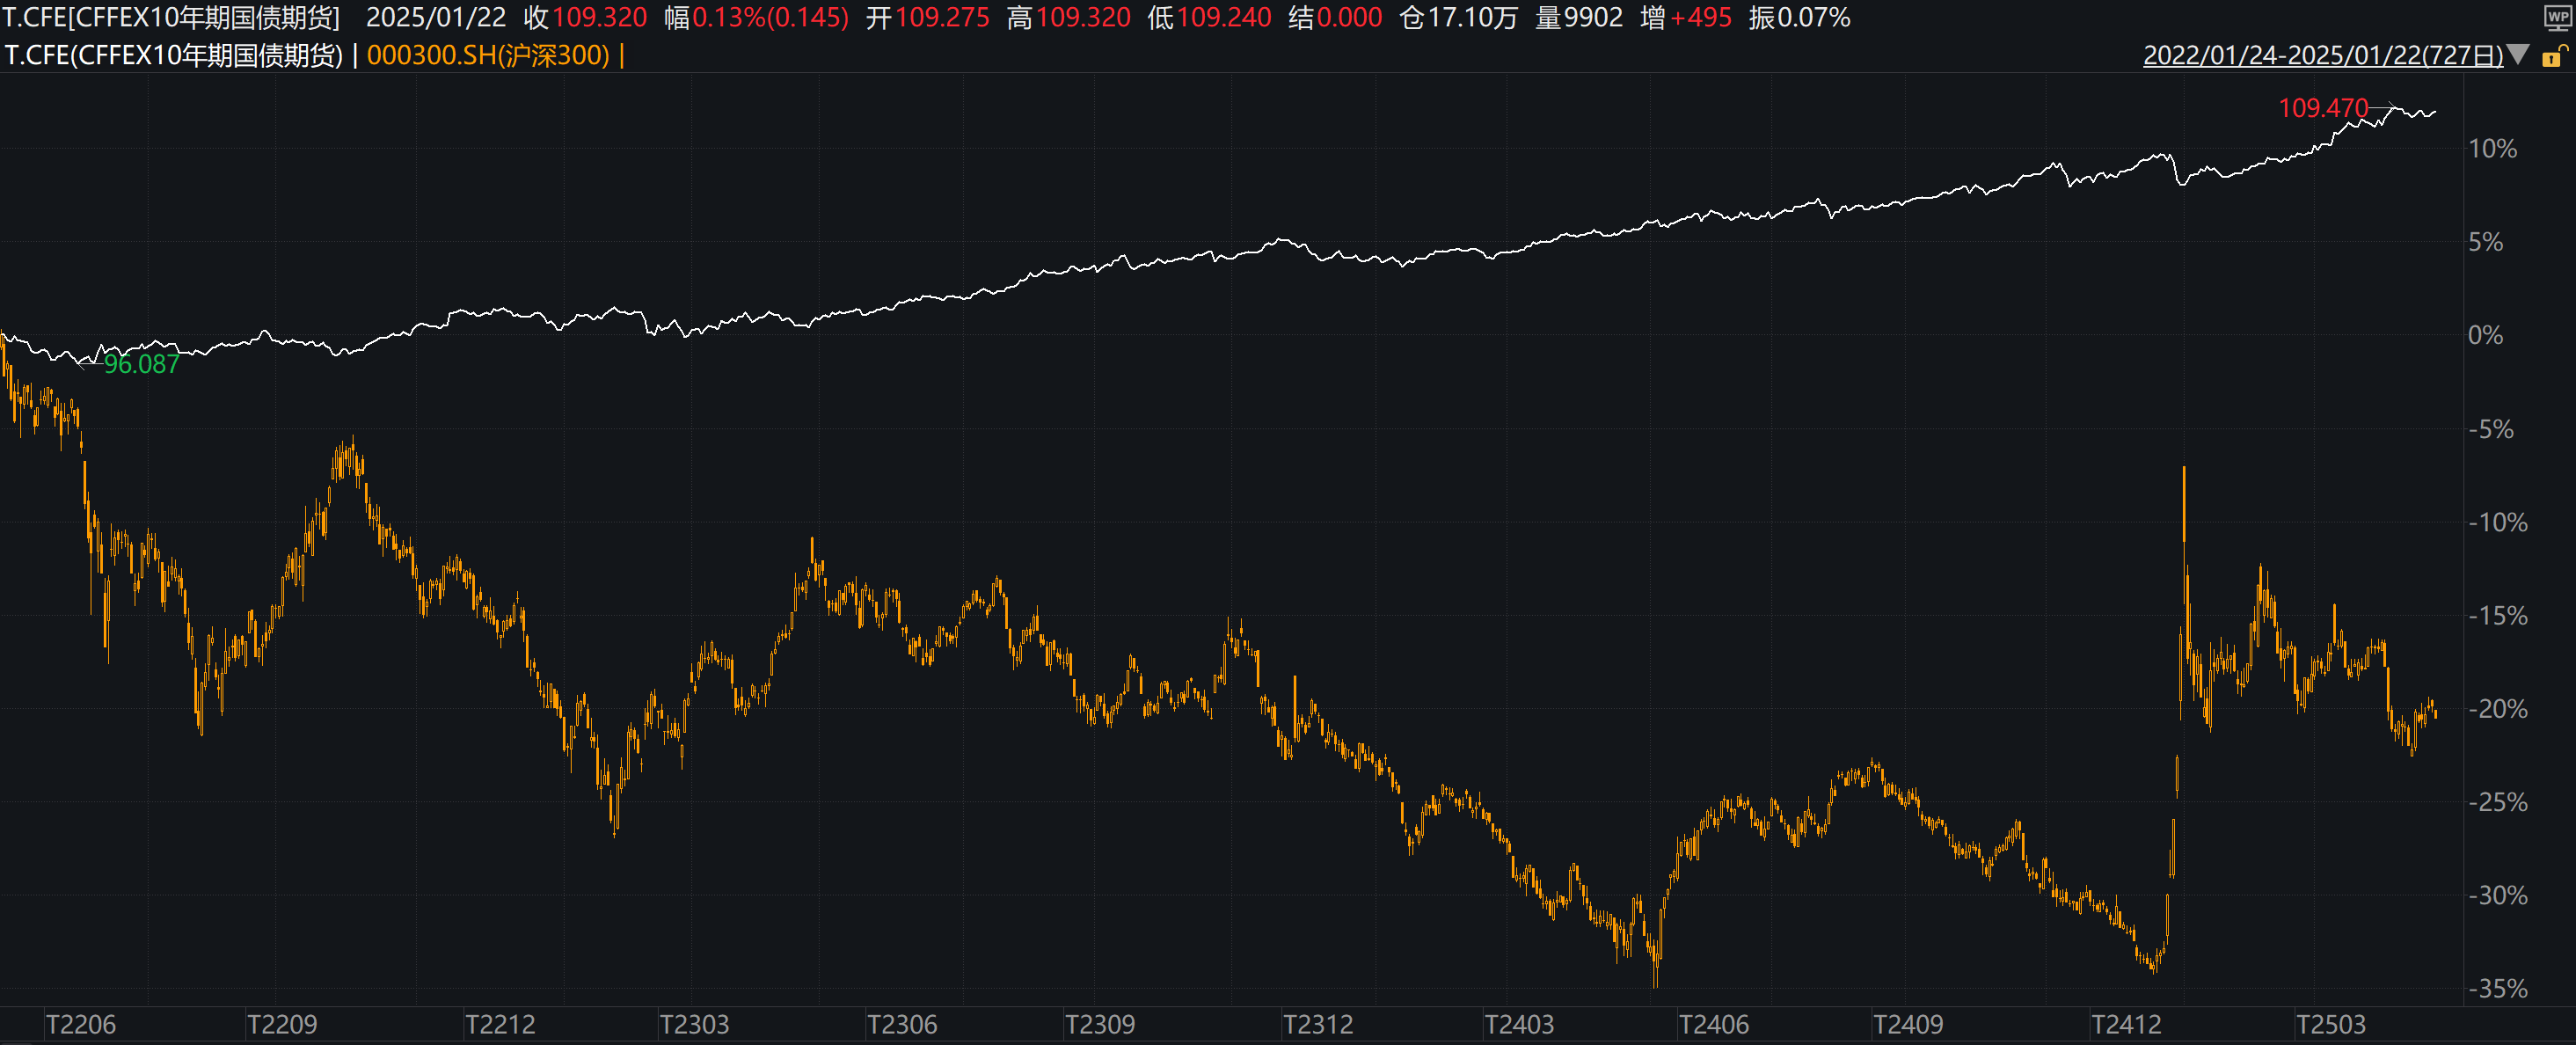Click the T2303 label on time axis
Image resolution: width=2576 pixels, height=1045 pixels.
694,1024
